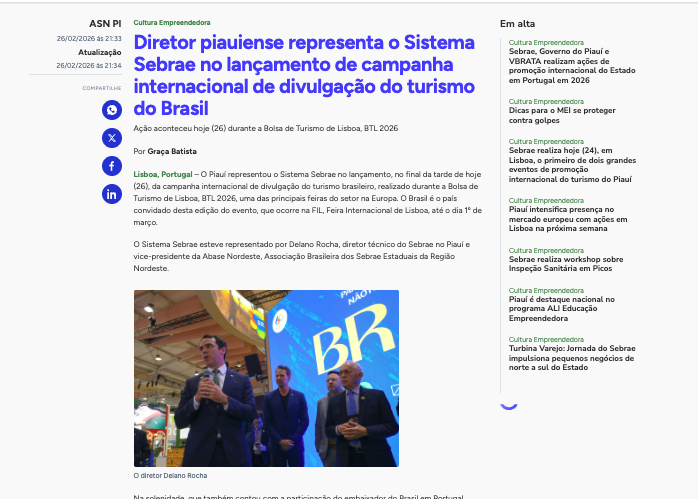Click the 'Lisboa, Portugal' green location text
Viewport: 698px width, 499px height.
pyautogui.click(x=163, y=174)
